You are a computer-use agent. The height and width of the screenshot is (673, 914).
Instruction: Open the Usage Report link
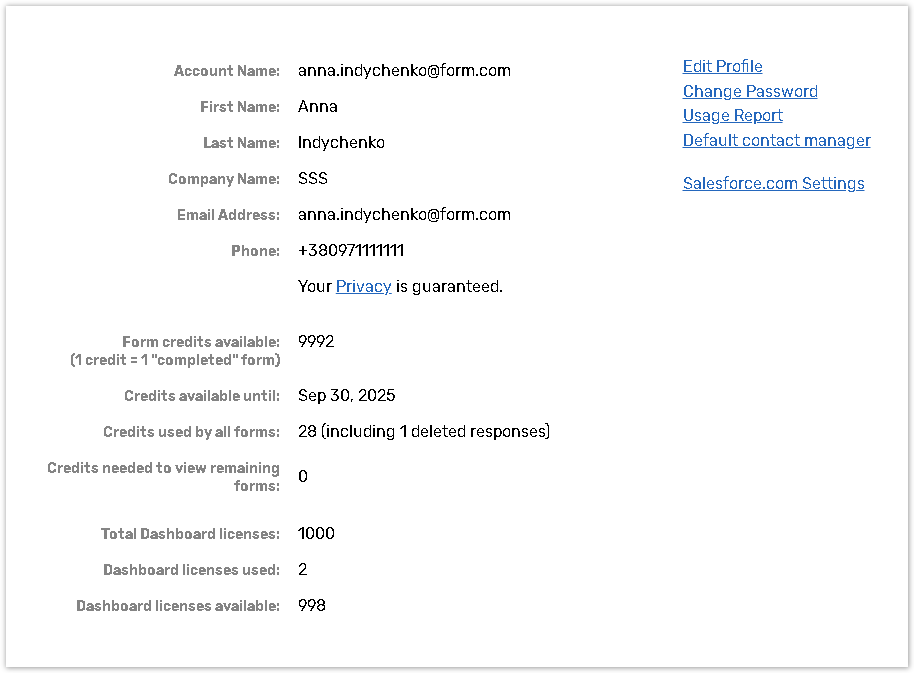coord(732,116)
